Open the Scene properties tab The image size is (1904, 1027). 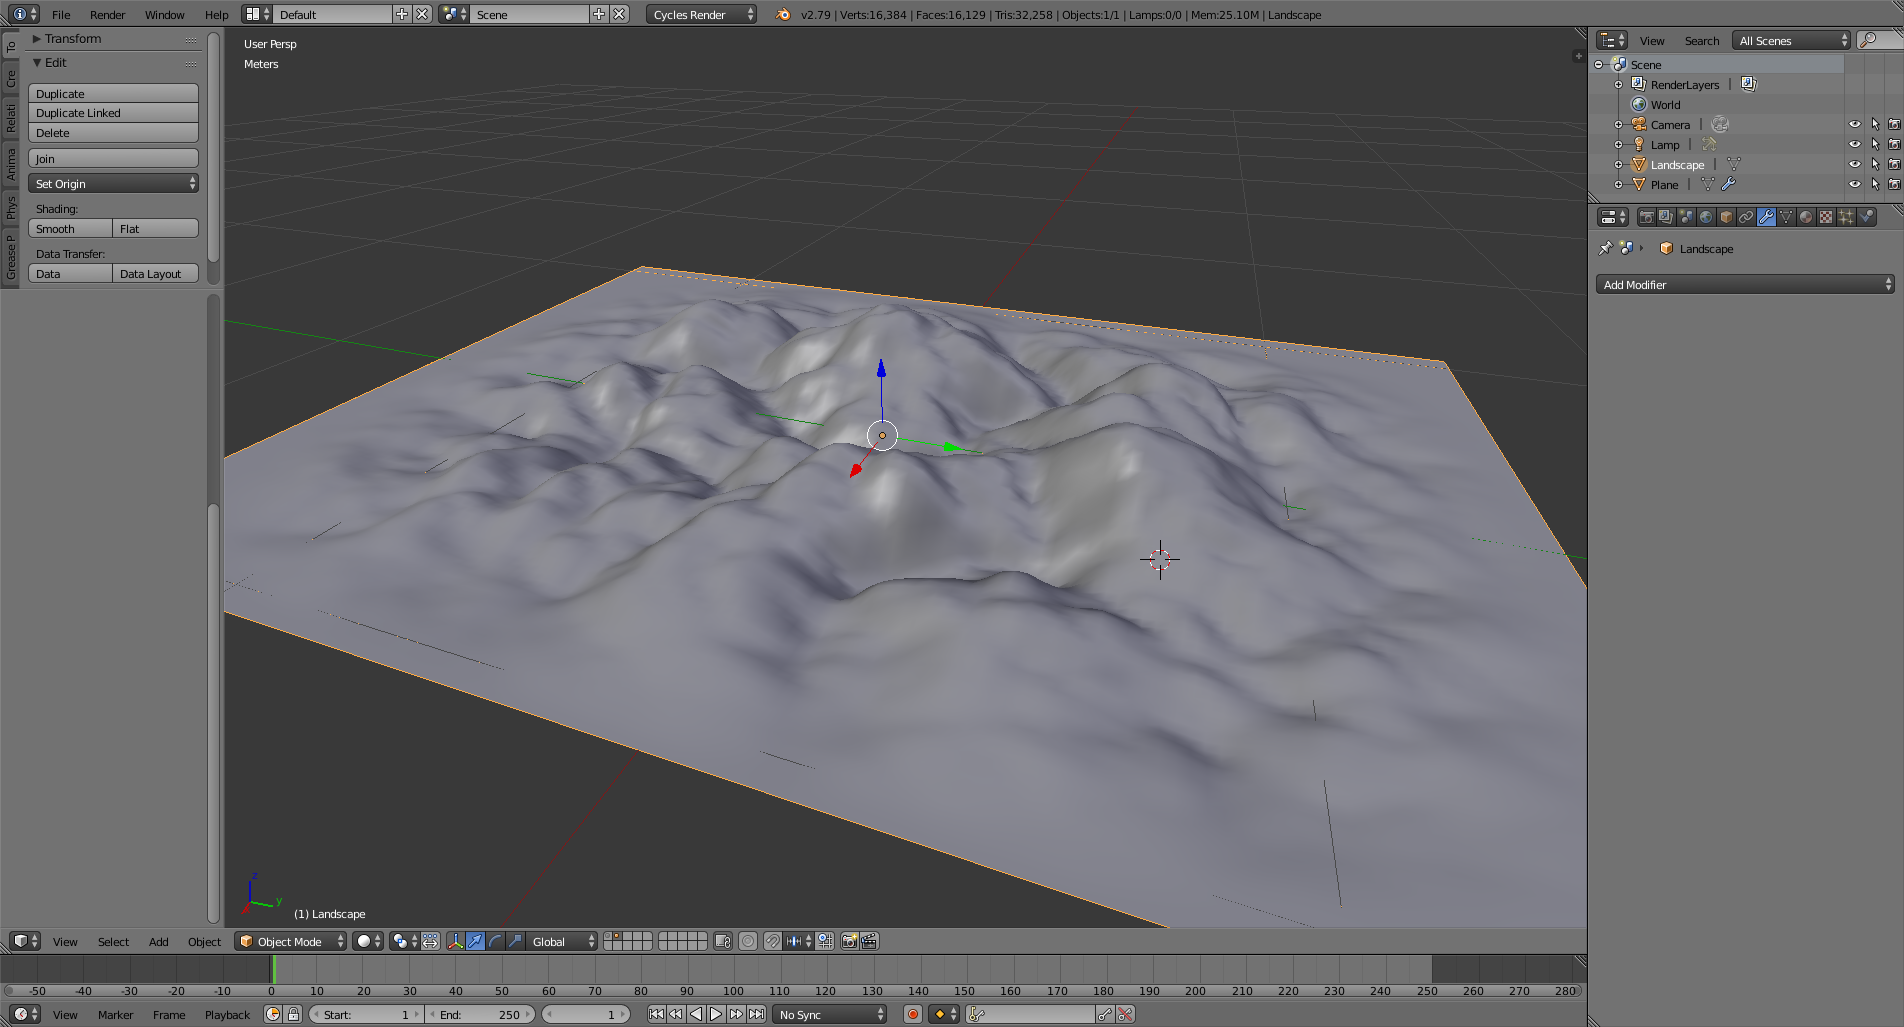[x=1686, y=217]
